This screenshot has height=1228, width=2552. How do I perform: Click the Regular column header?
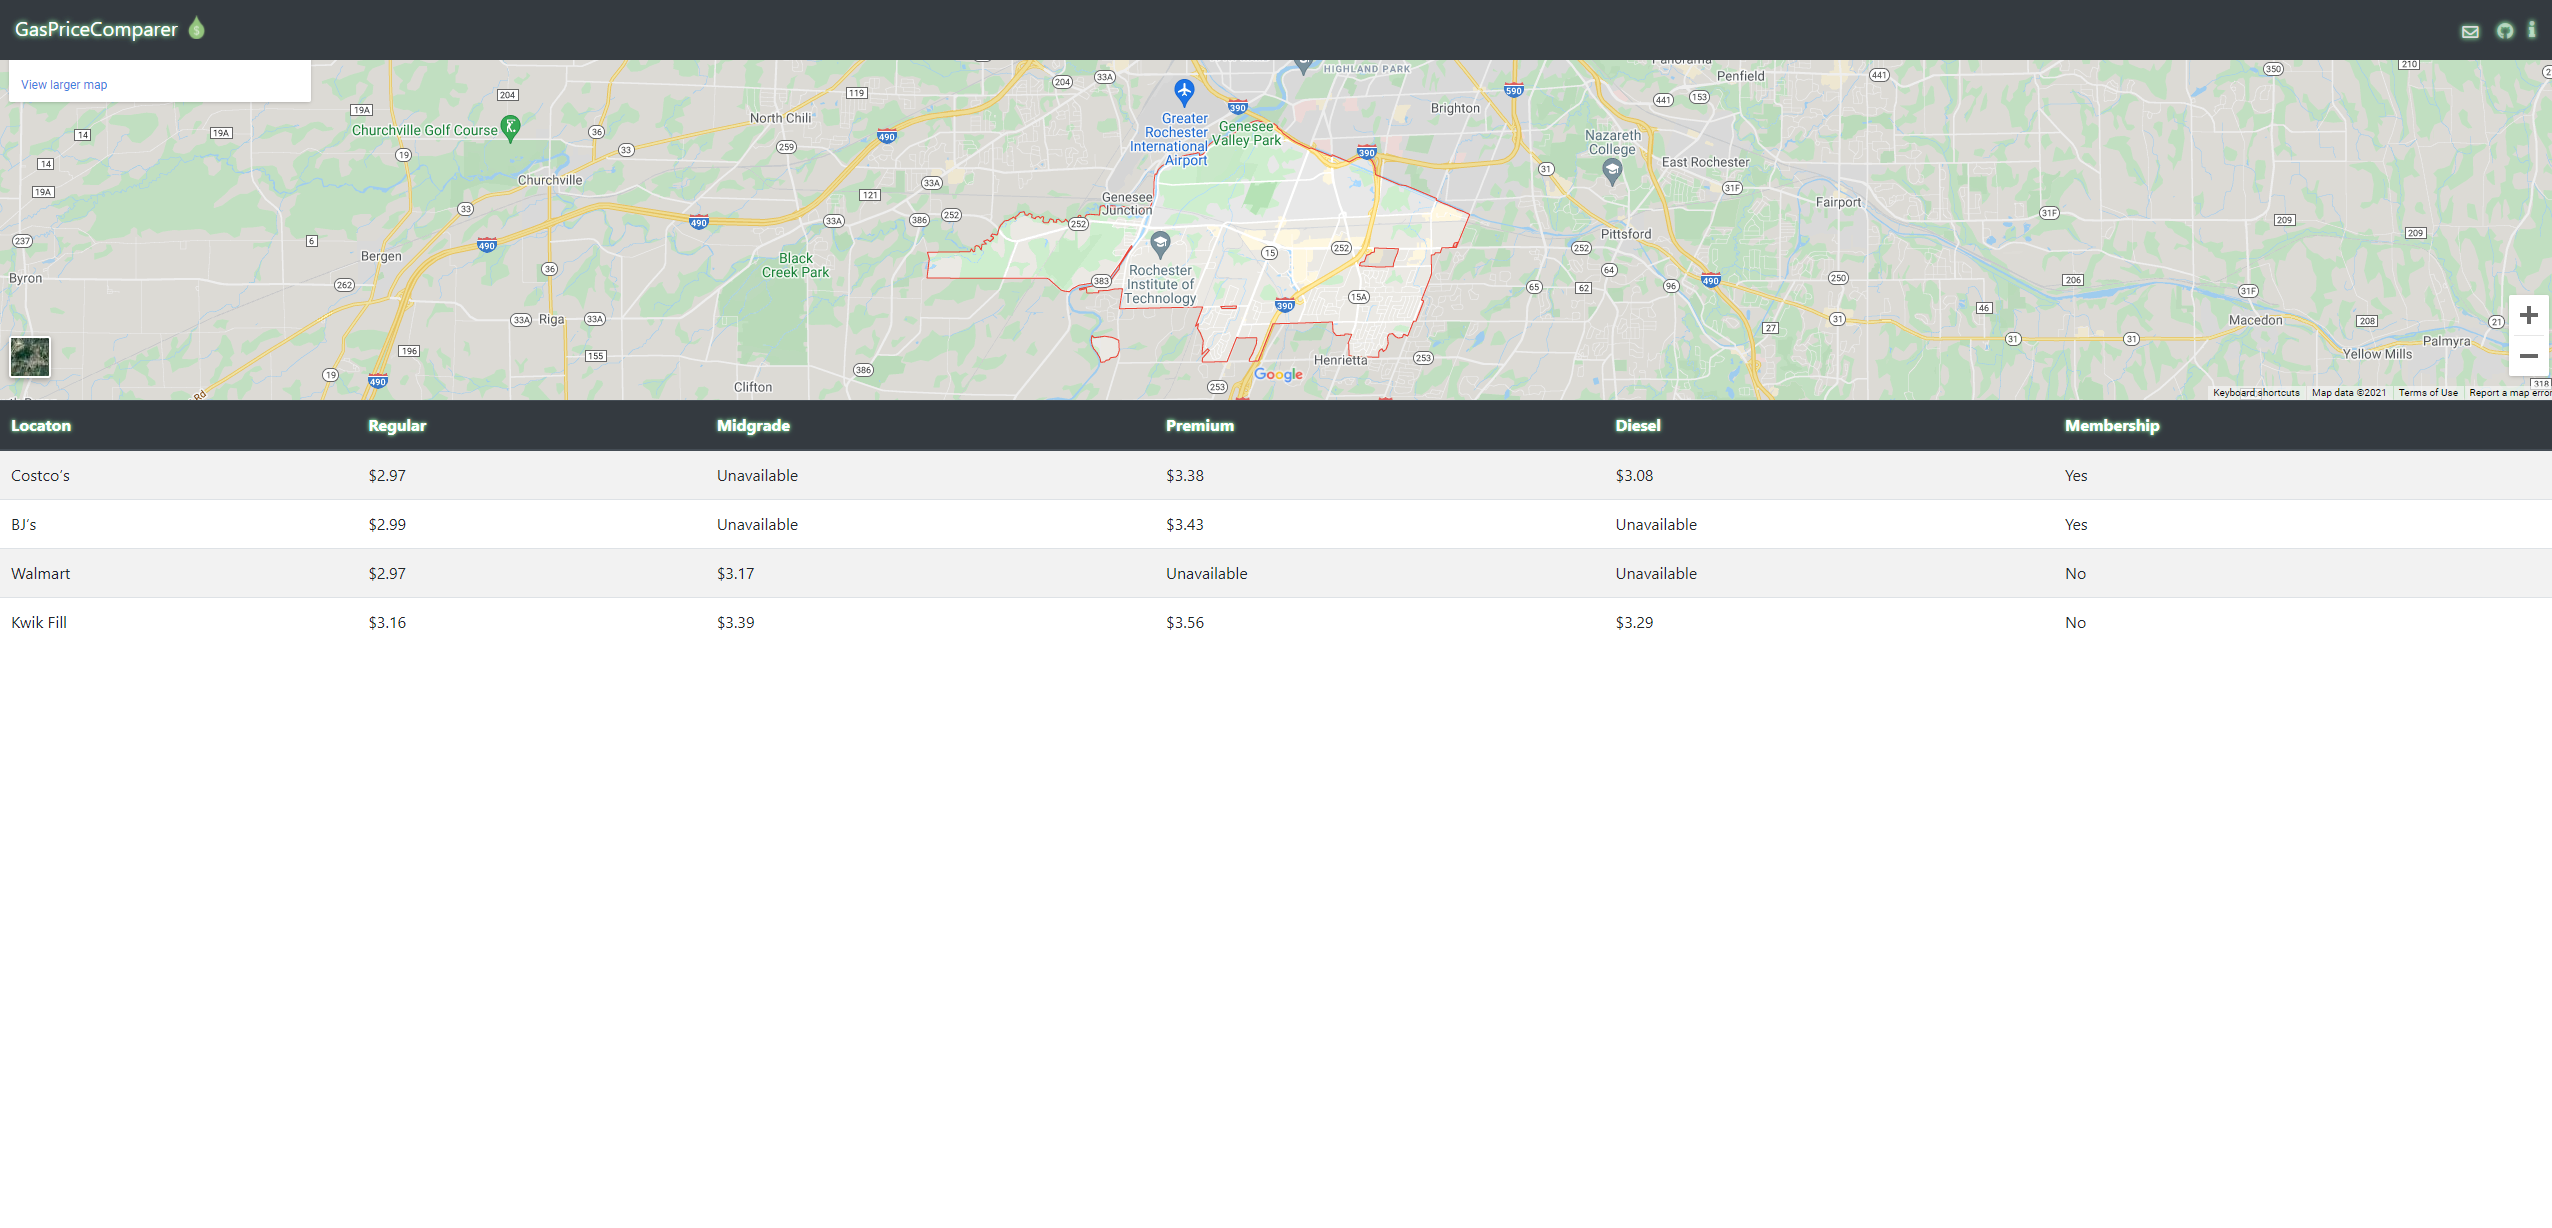click(x=397, y=426)
